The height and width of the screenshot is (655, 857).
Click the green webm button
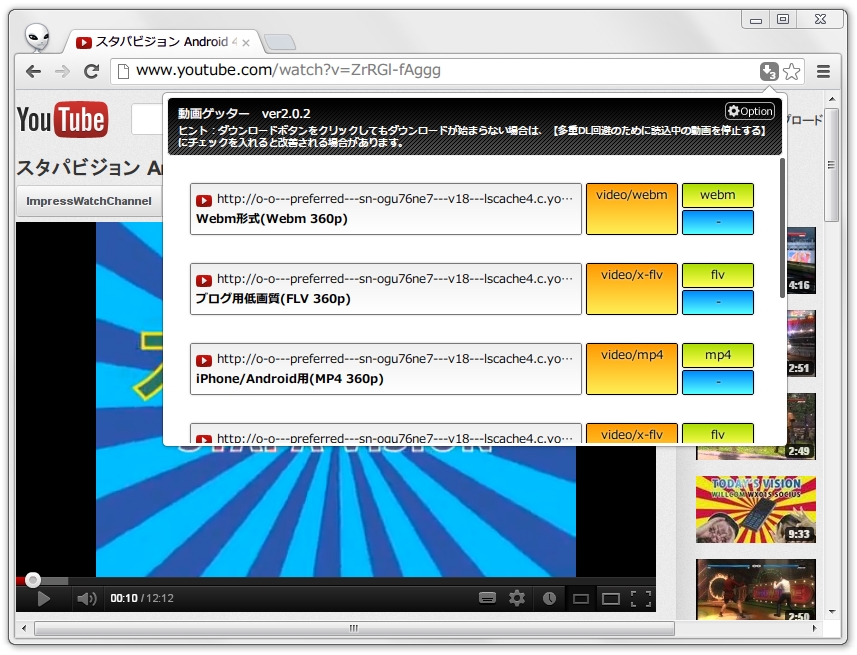click(x=718, y=195)
